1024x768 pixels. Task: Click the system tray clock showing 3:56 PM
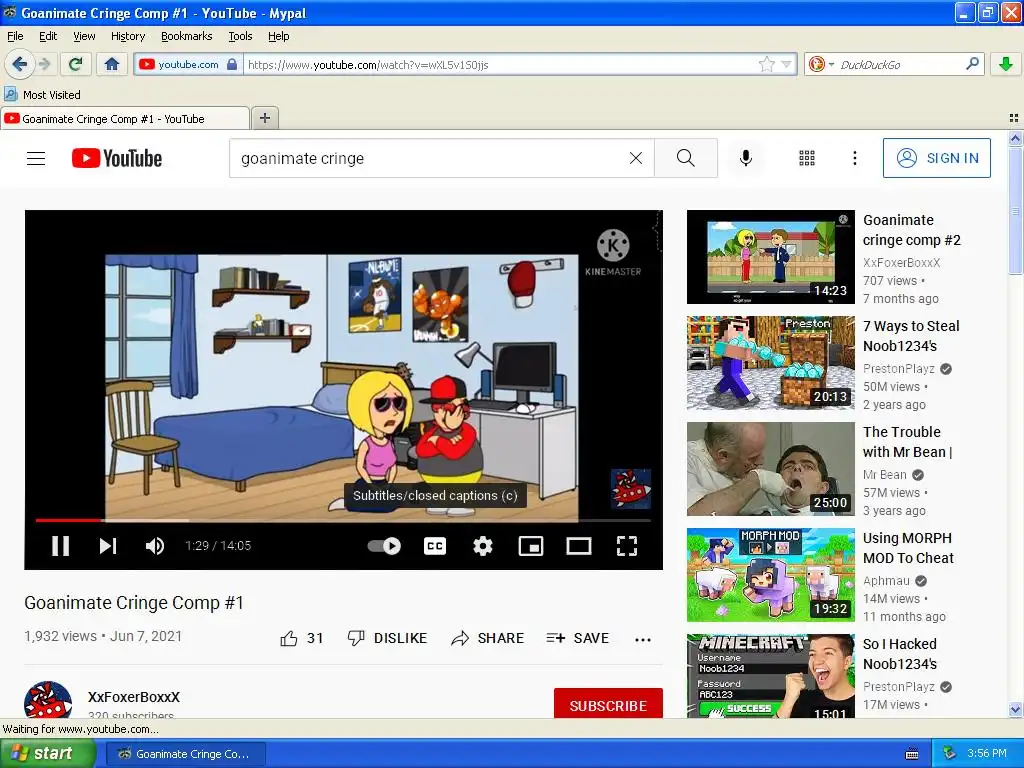pyautogui.click(x=987, y=753)
